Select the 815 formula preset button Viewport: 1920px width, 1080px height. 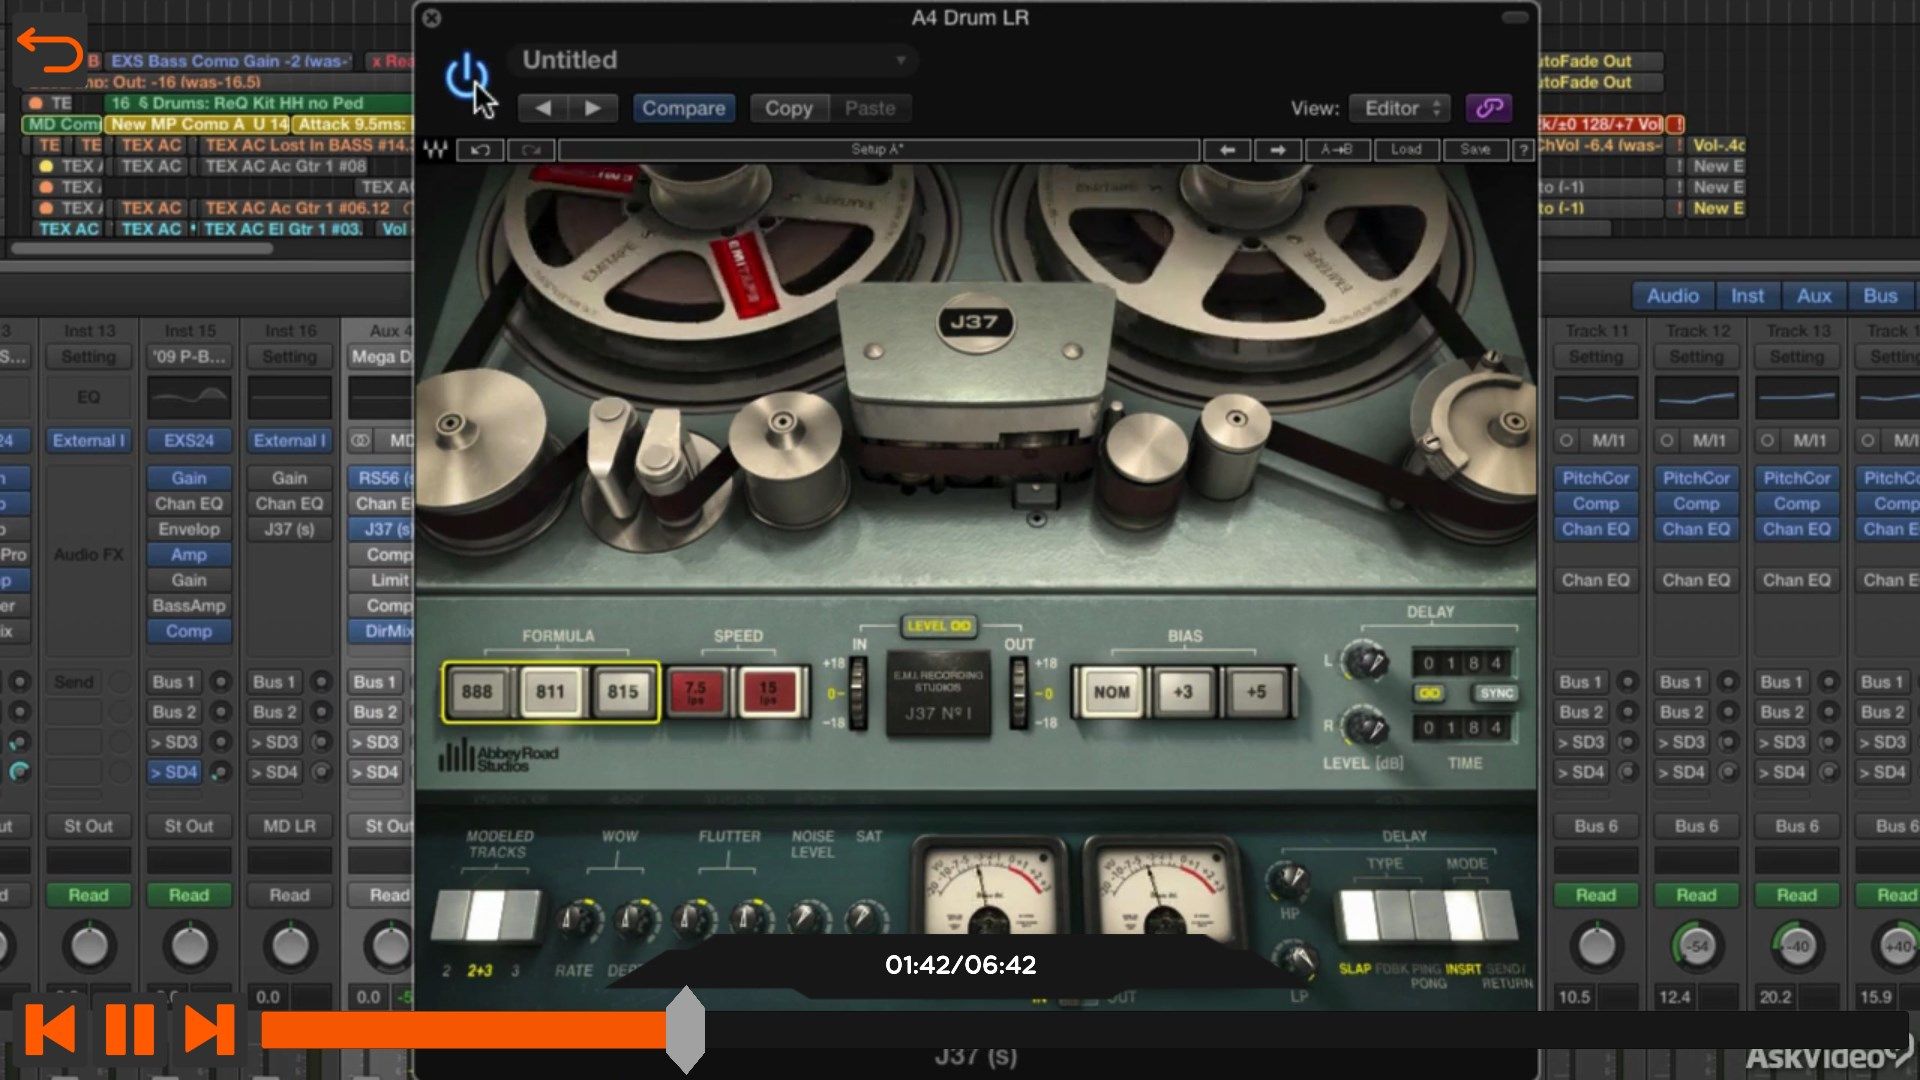coord(620,691)
